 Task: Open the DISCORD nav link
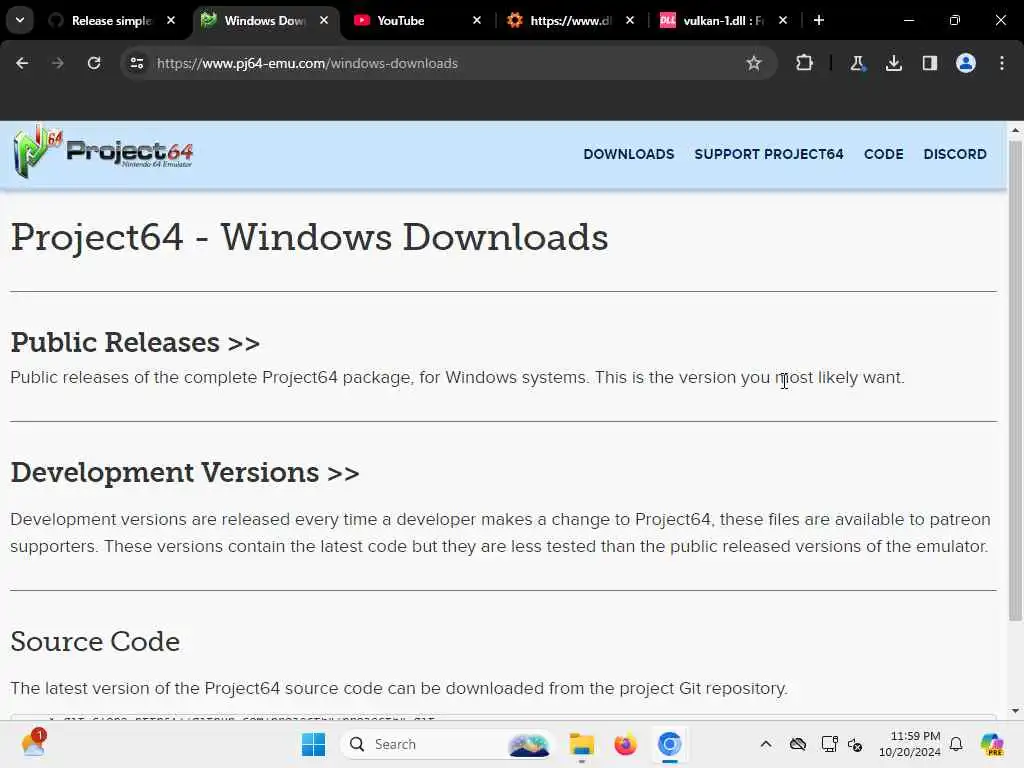955,154
